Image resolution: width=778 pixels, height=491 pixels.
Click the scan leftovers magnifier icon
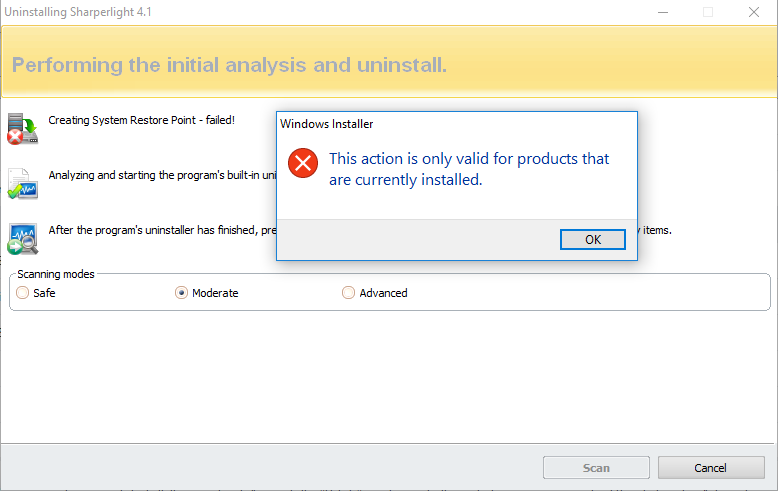pyautogui.click(x=22, y=239)
